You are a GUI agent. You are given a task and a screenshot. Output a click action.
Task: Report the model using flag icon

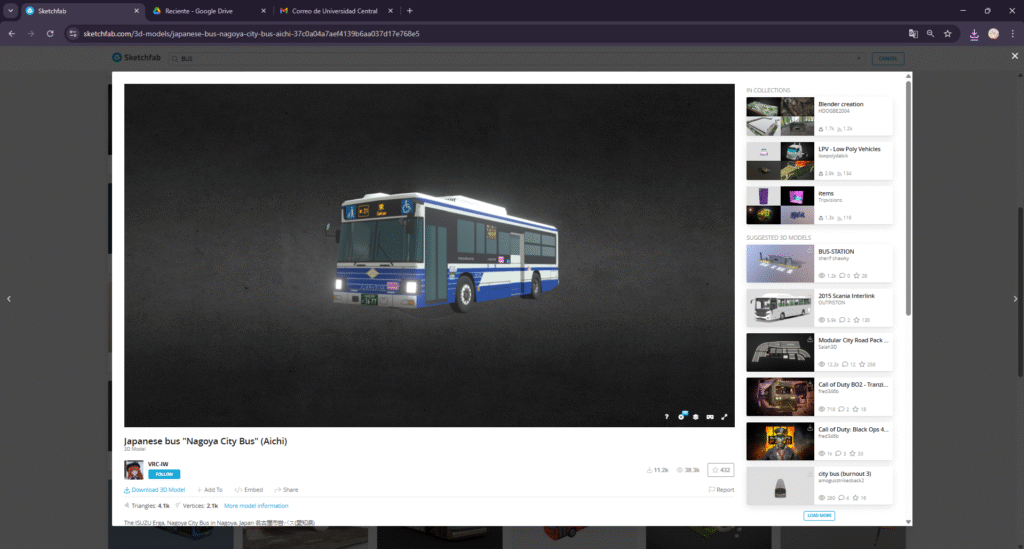tap(721, 490)
